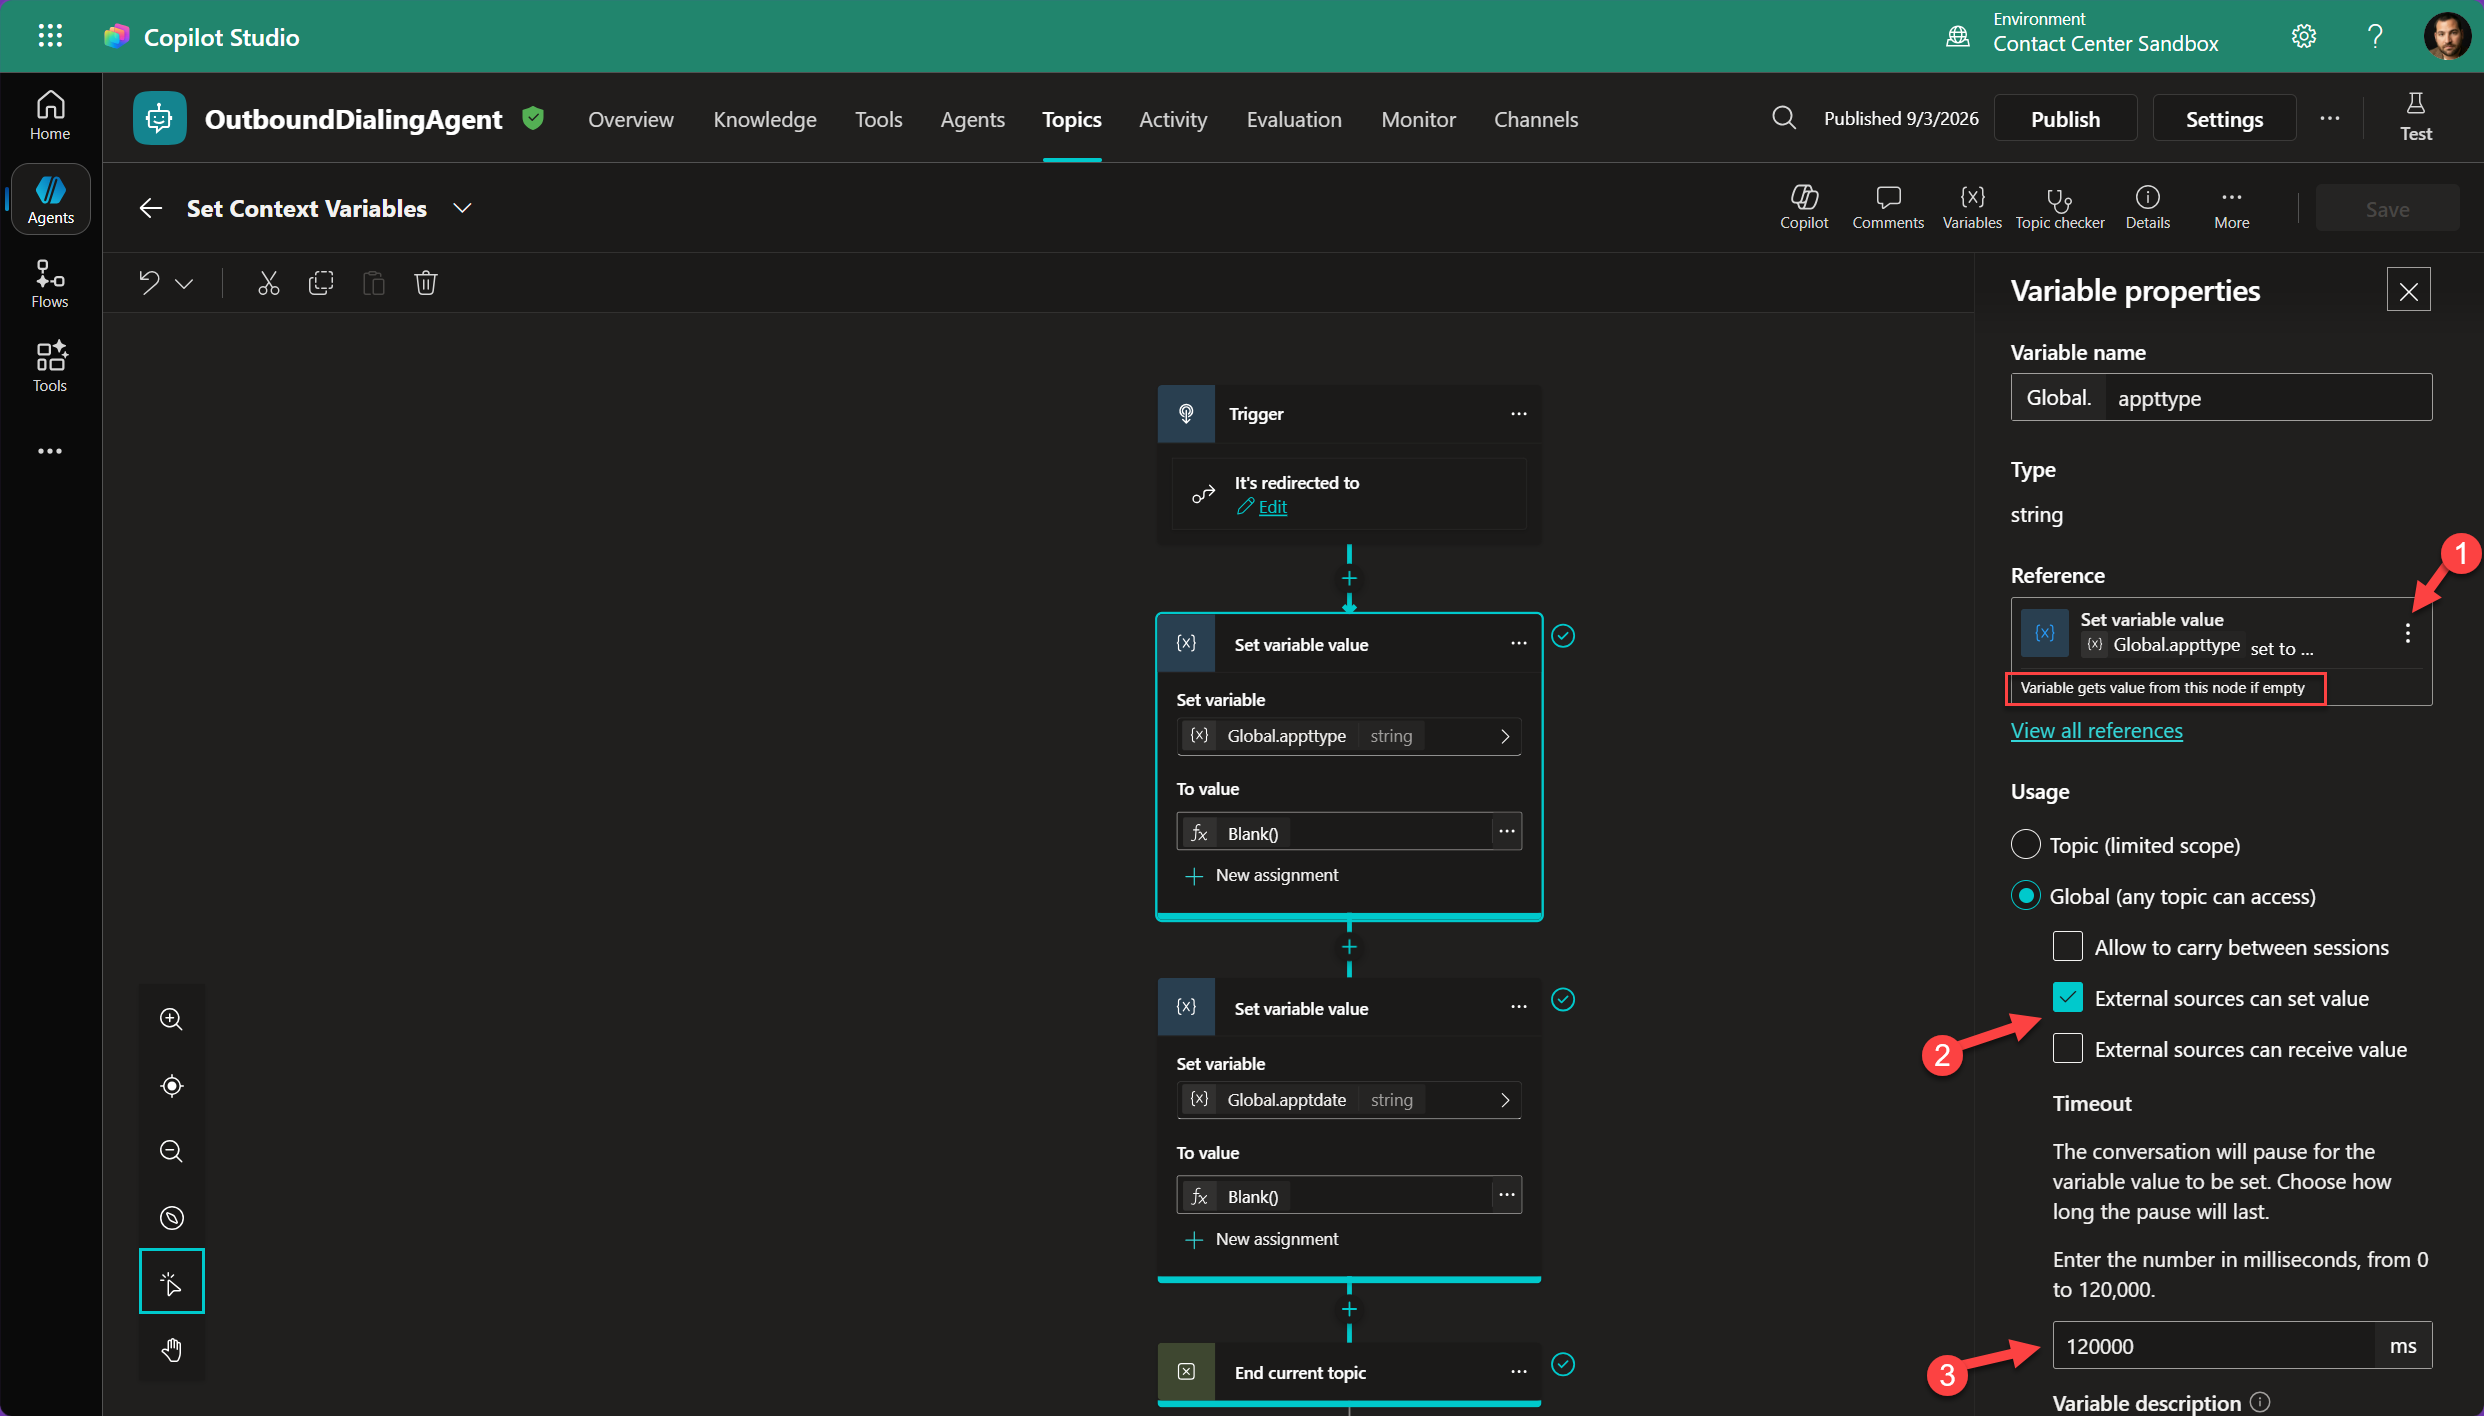Image resolution: width=2484 pixels, height=1416 pixels.
Task: Switch to the Tools tab
Action: point(878,119)
